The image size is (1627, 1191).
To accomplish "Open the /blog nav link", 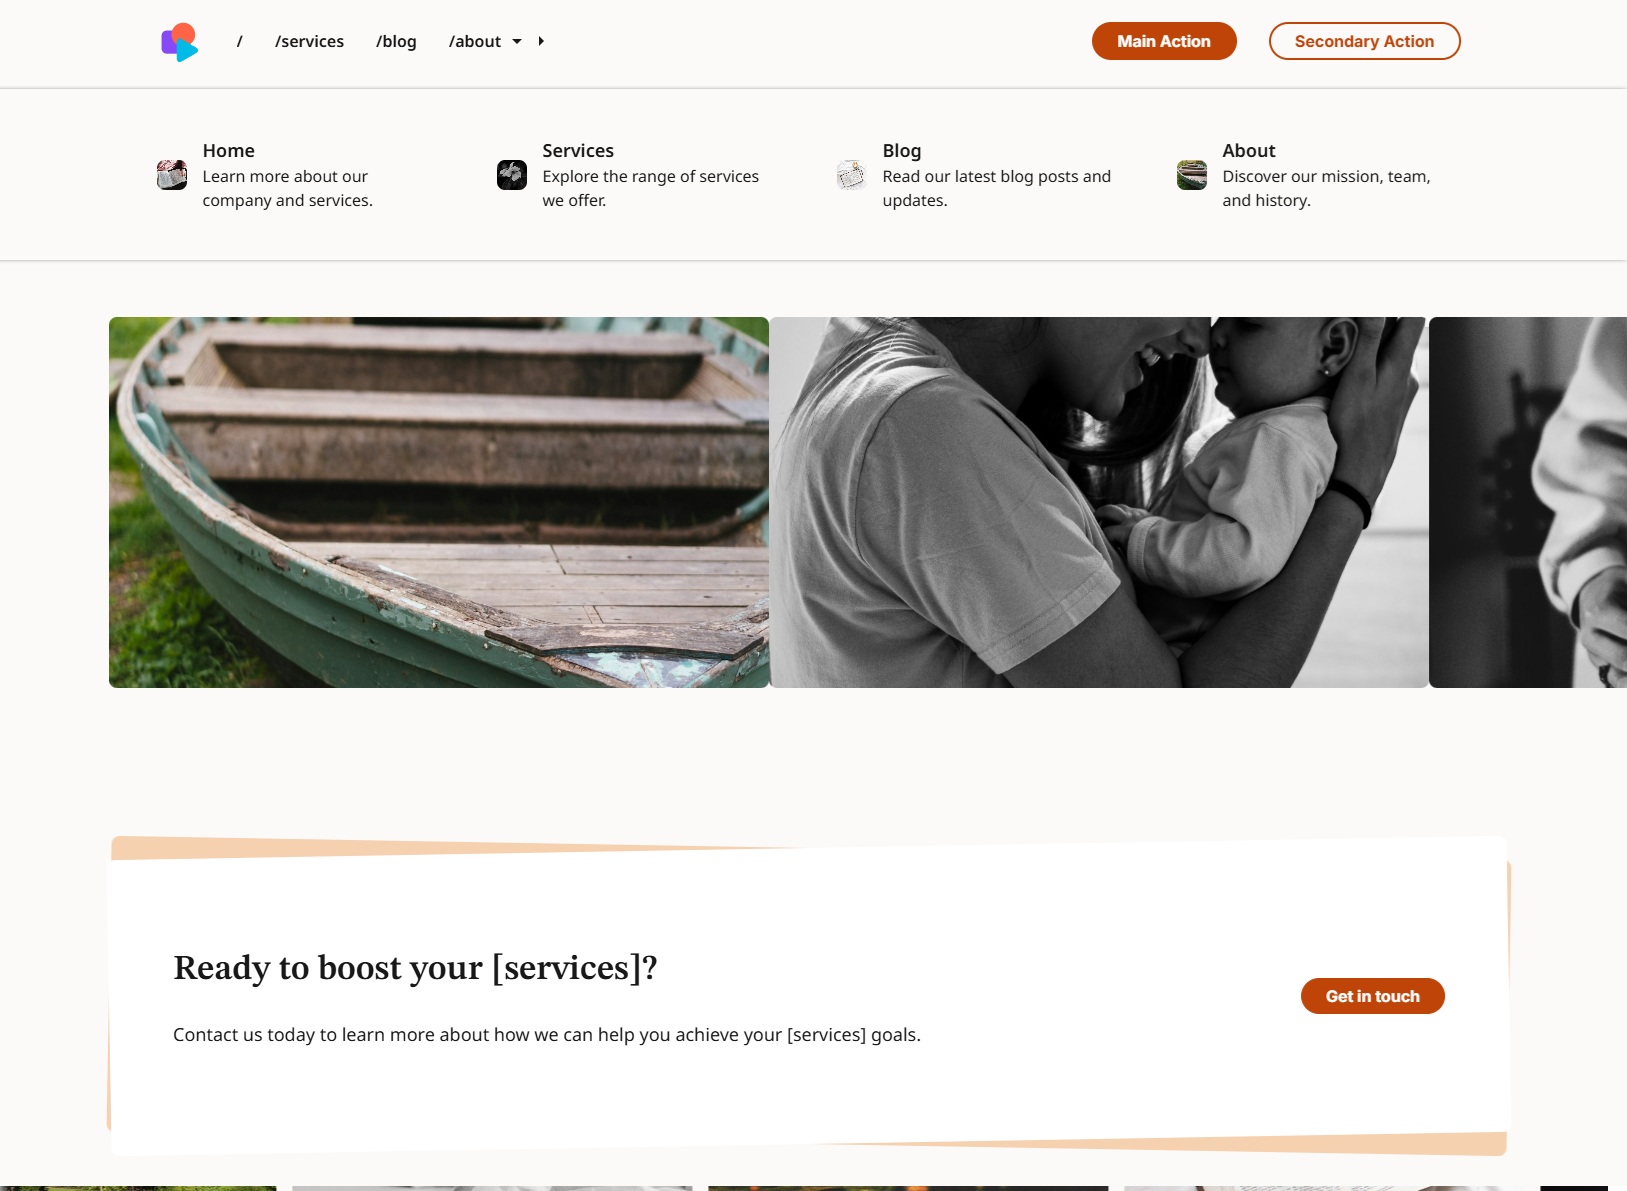I will 397,42.
